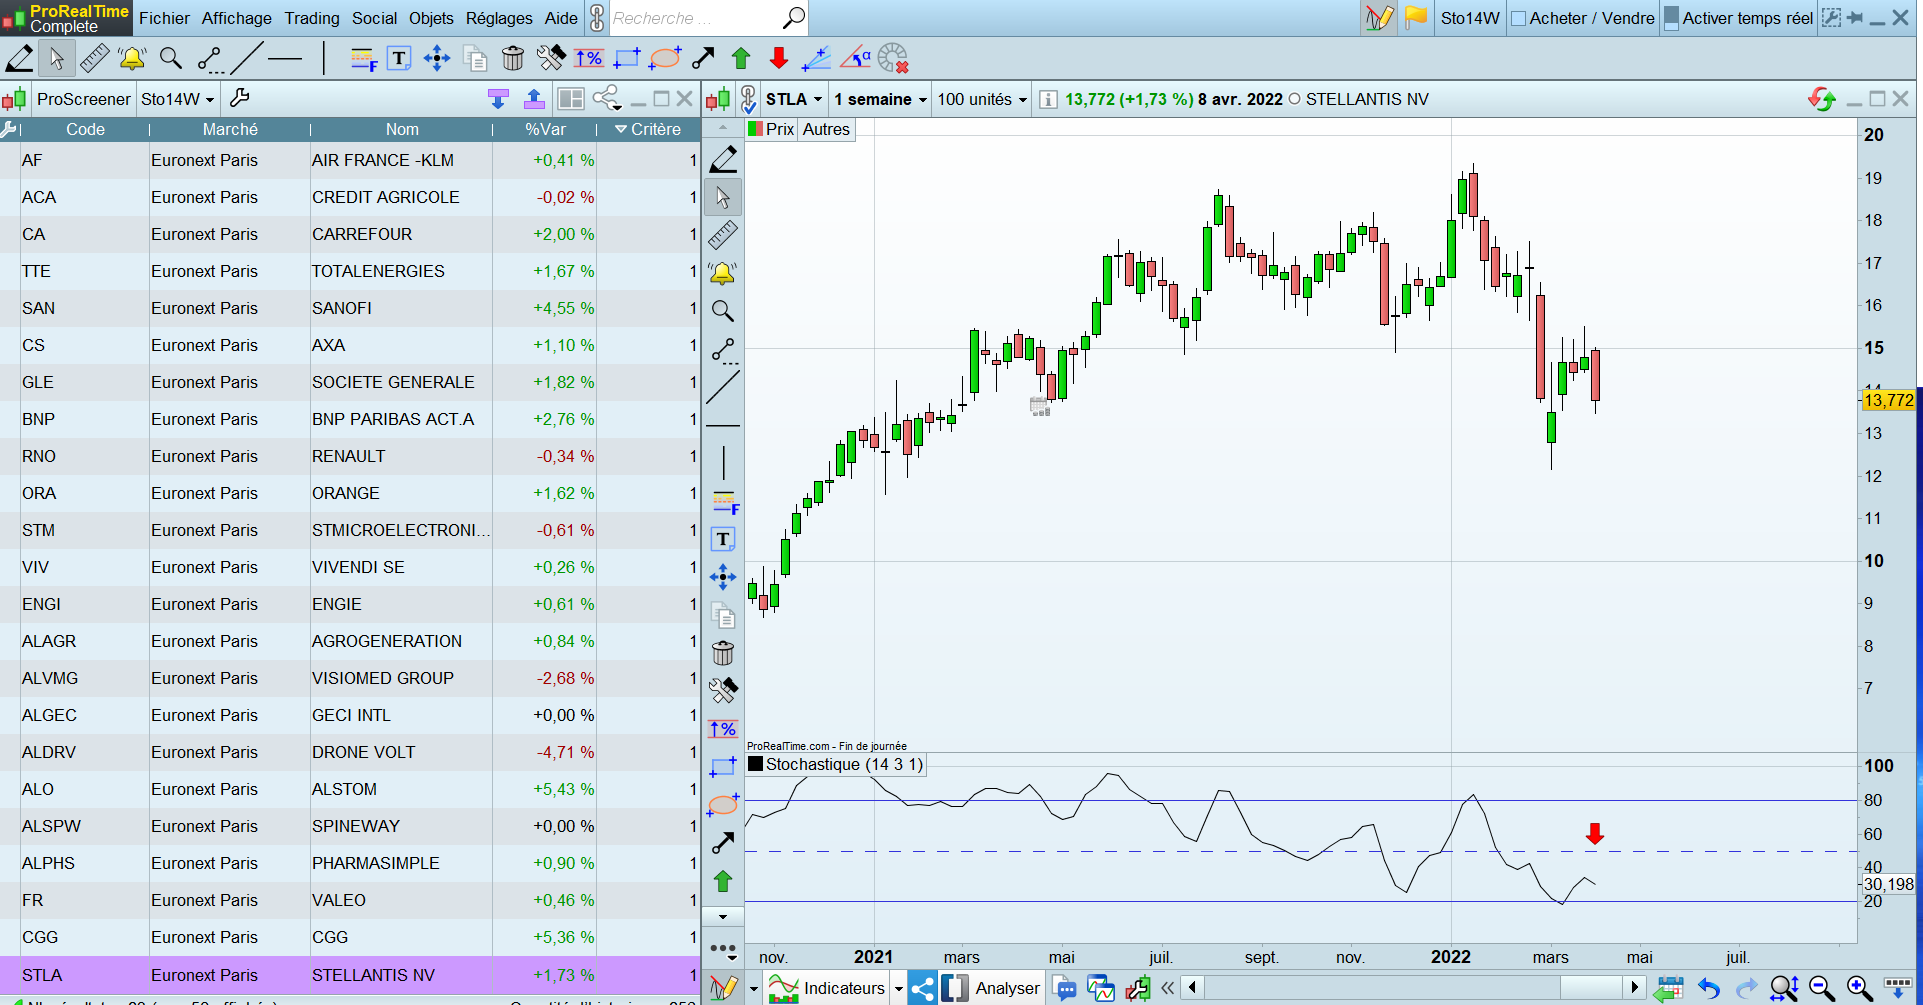The image size is (1923, 1005).
Task: Pick the percentage variation tool in top toolbar
Action: click(x=589, y=59)
